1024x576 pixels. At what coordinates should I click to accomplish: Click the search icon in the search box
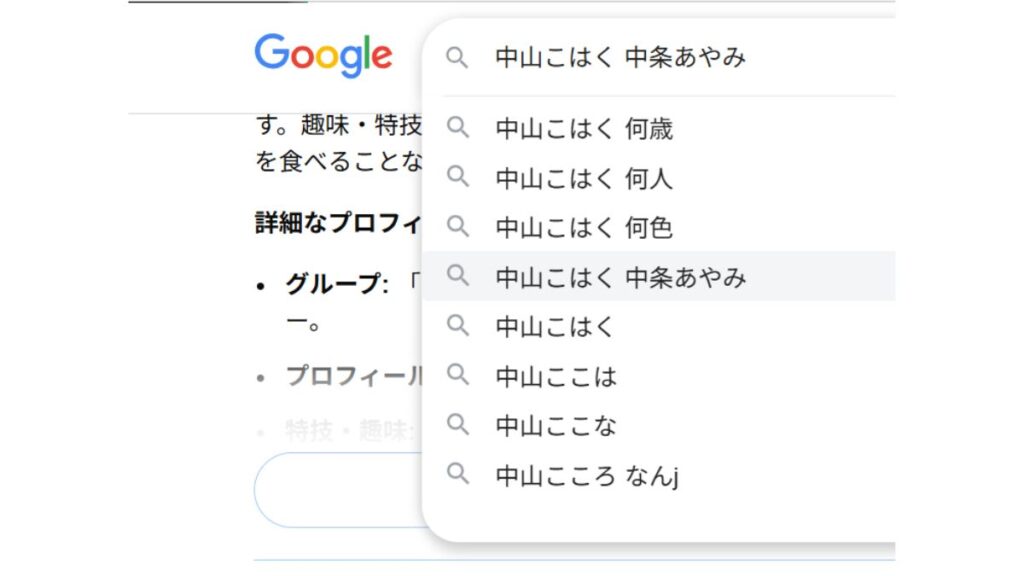[x=457, y=57]
